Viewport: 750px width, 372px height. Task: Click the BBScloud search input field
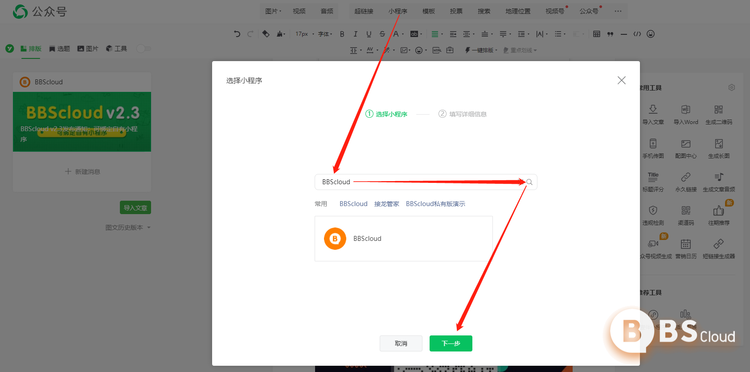(426, 182)
